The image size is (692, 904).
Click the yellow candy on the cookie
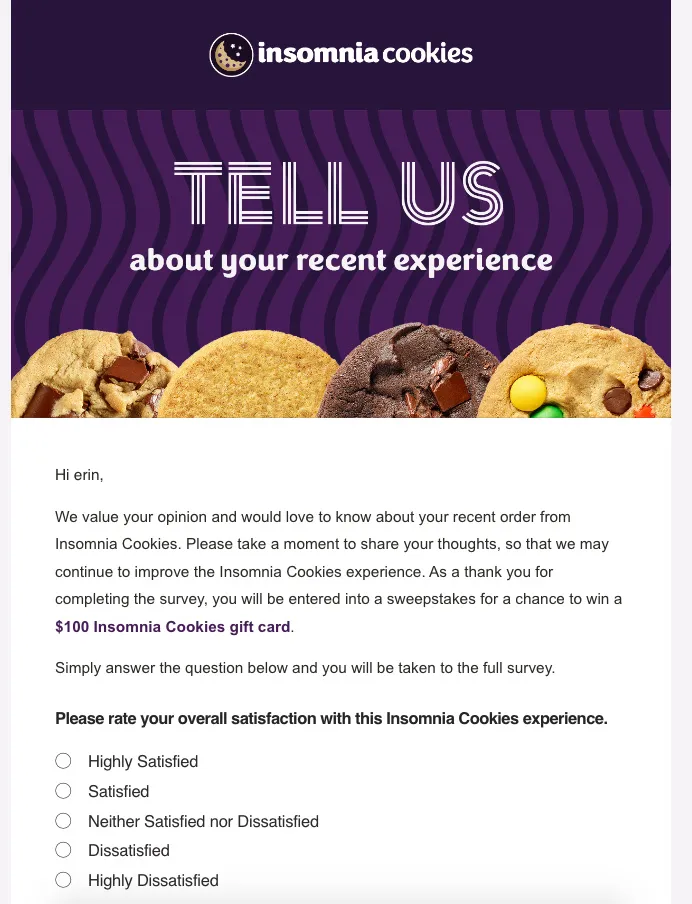click(x=528, y=393)
